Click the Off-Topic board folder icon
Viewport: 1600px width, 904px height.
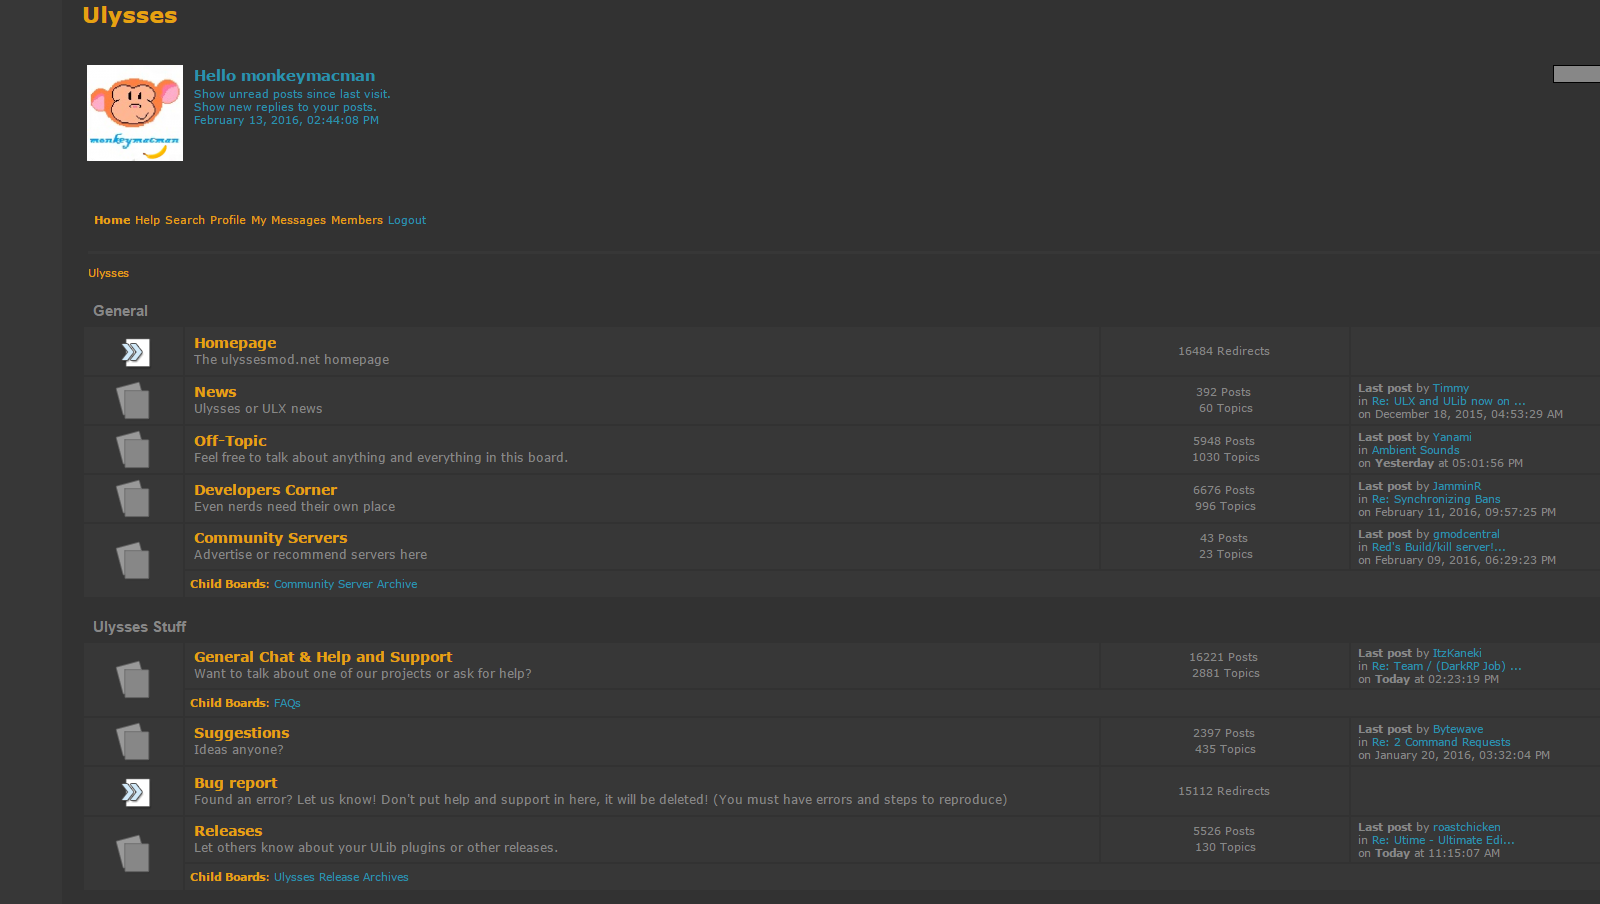(x=133, y=450)
